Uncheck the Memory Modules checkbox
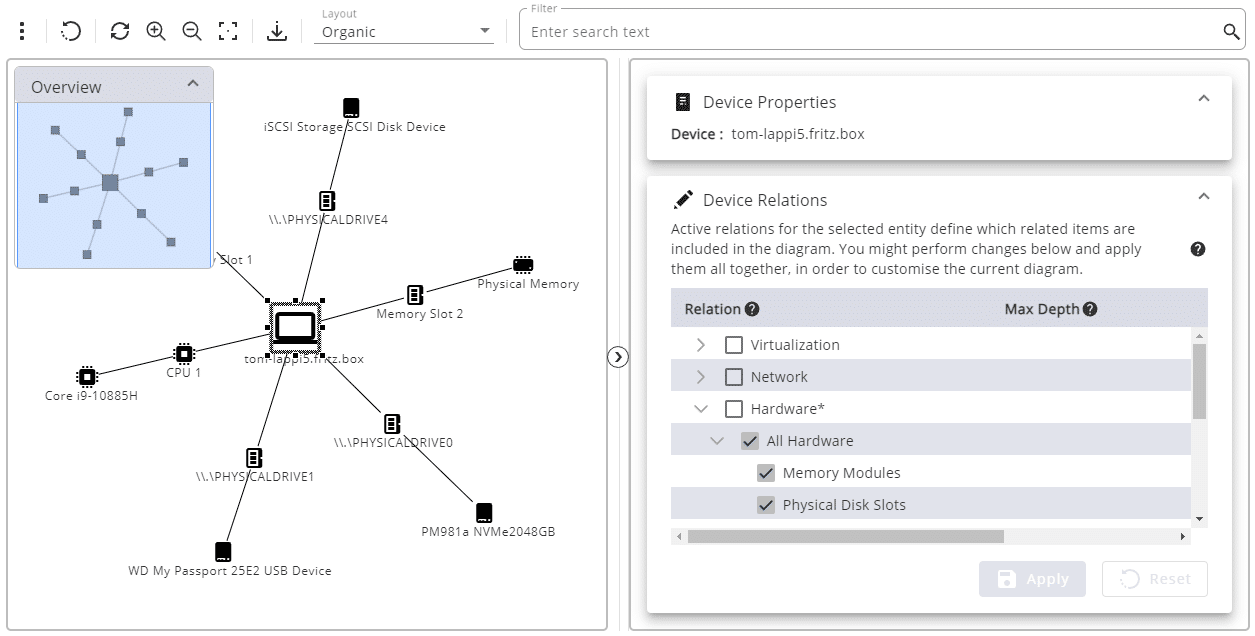The height and width of the screenshot is (636, 1255). pyautogui.click(x=766, y=473)
